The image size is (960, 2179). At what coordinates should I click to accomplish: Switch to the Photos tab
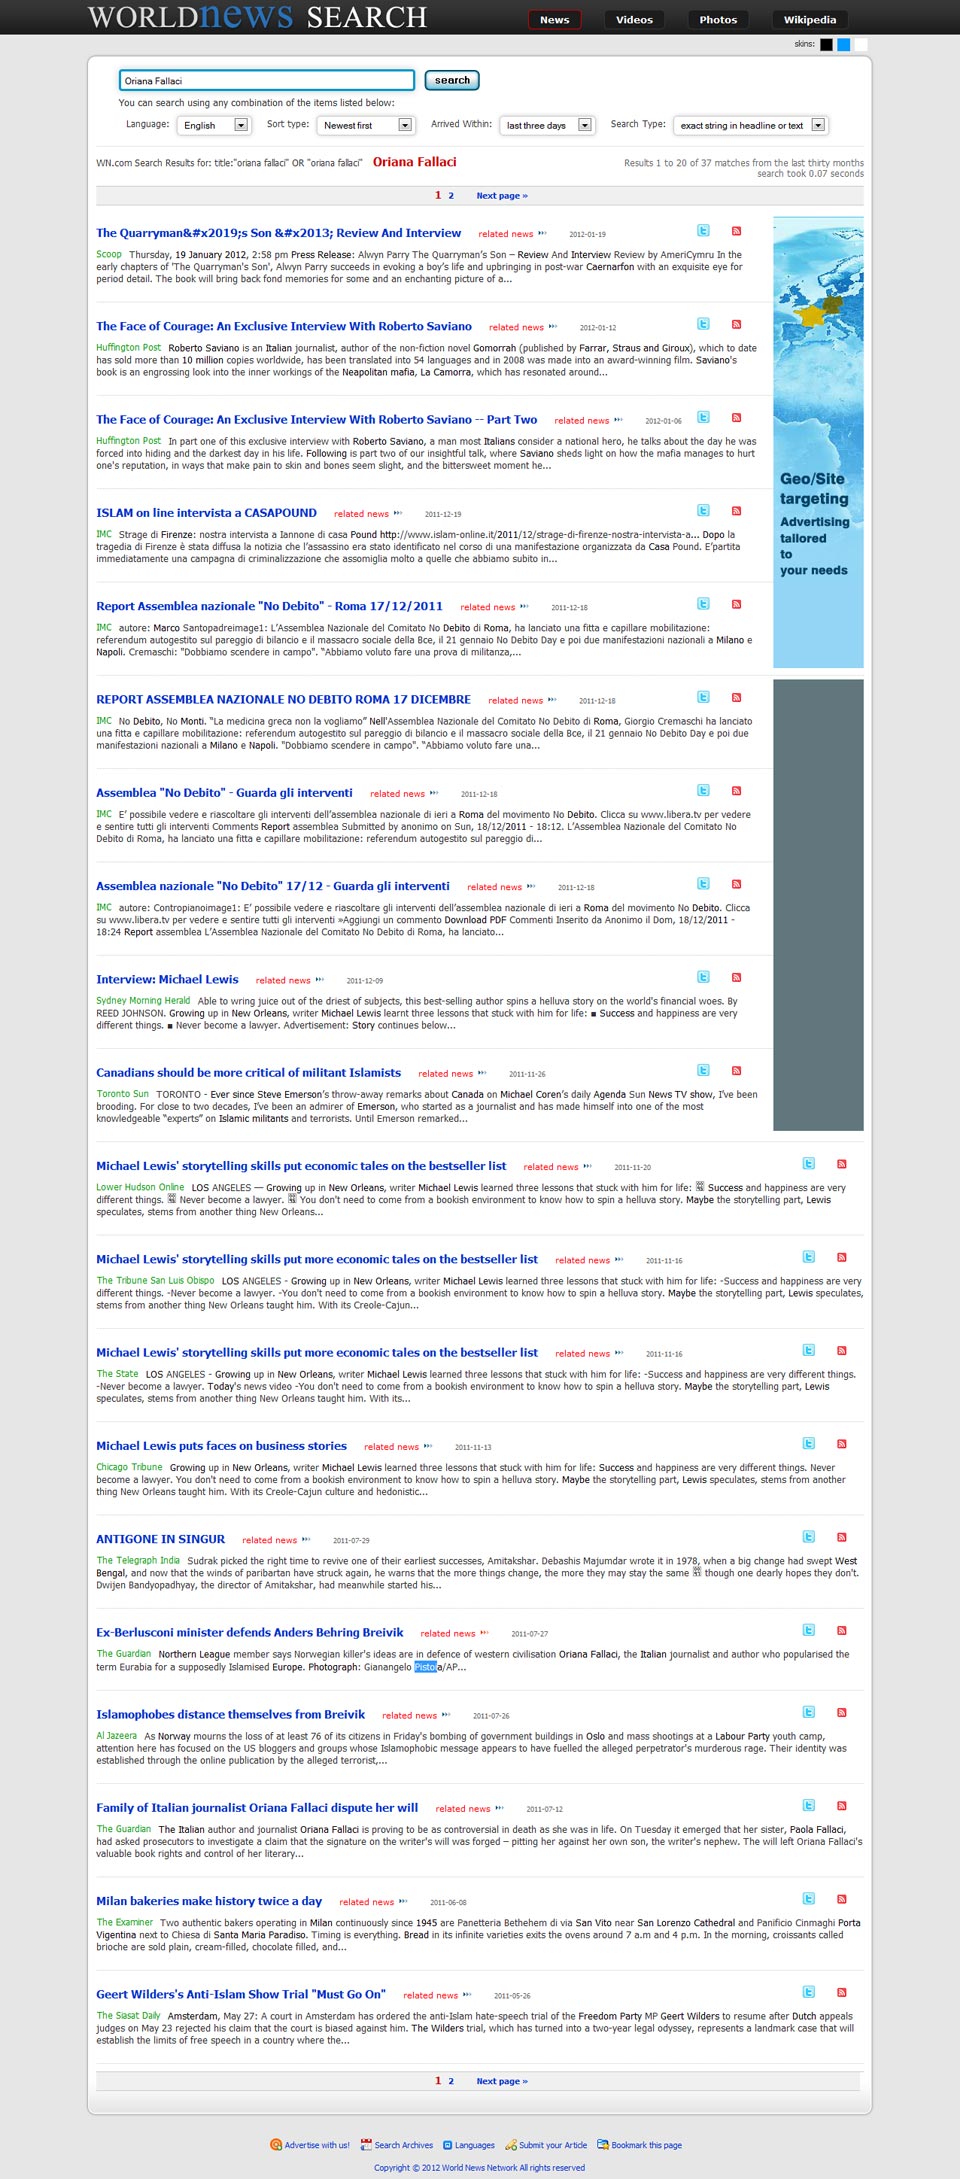click(718, 19)
